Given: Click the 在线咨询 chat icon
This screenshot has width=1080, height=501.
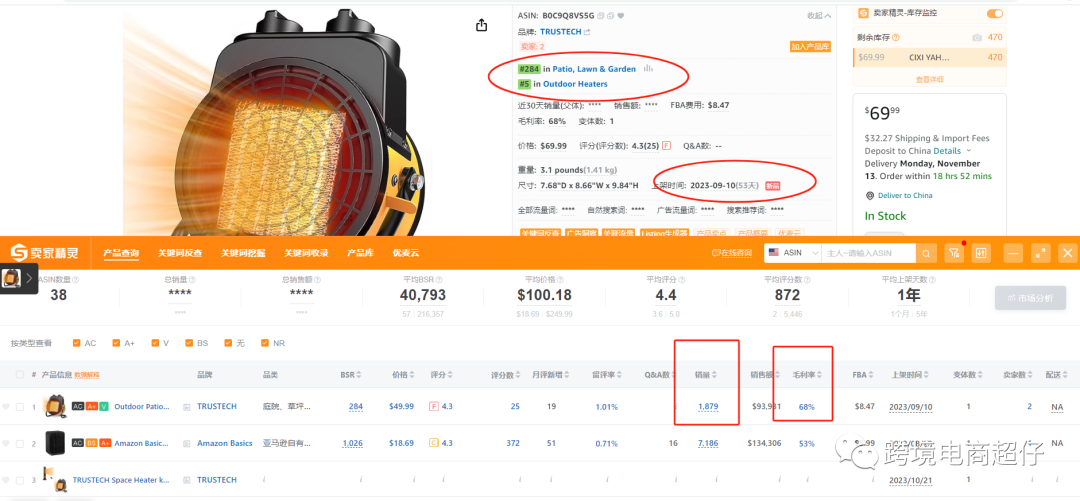Looking at the screenshot, I should pos(731,253).
